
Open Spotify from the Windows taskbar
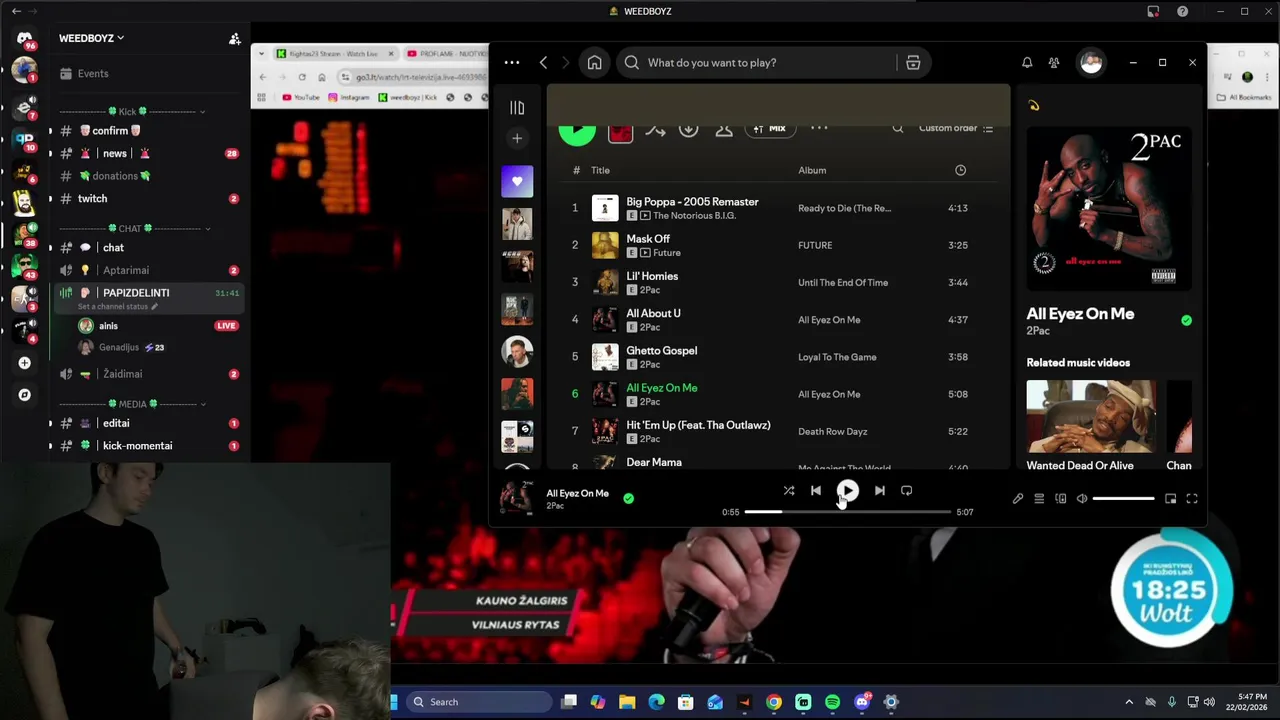point(832,702)
